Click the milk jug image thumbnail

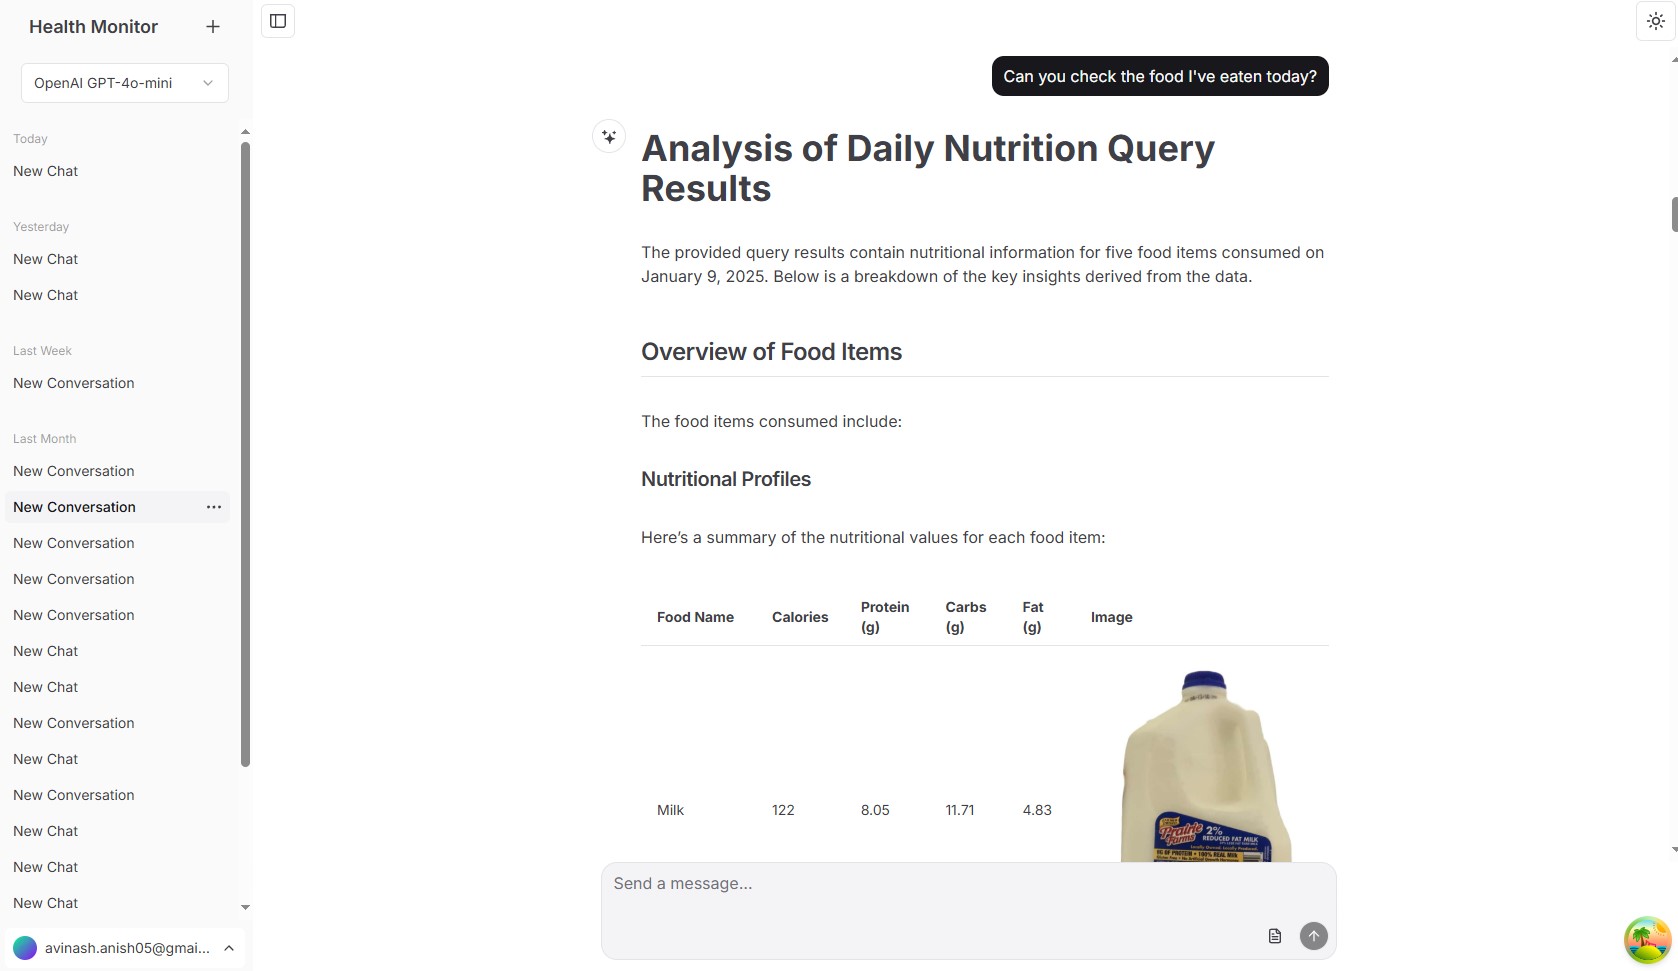pyautogui.click(x=1206, y=766)
